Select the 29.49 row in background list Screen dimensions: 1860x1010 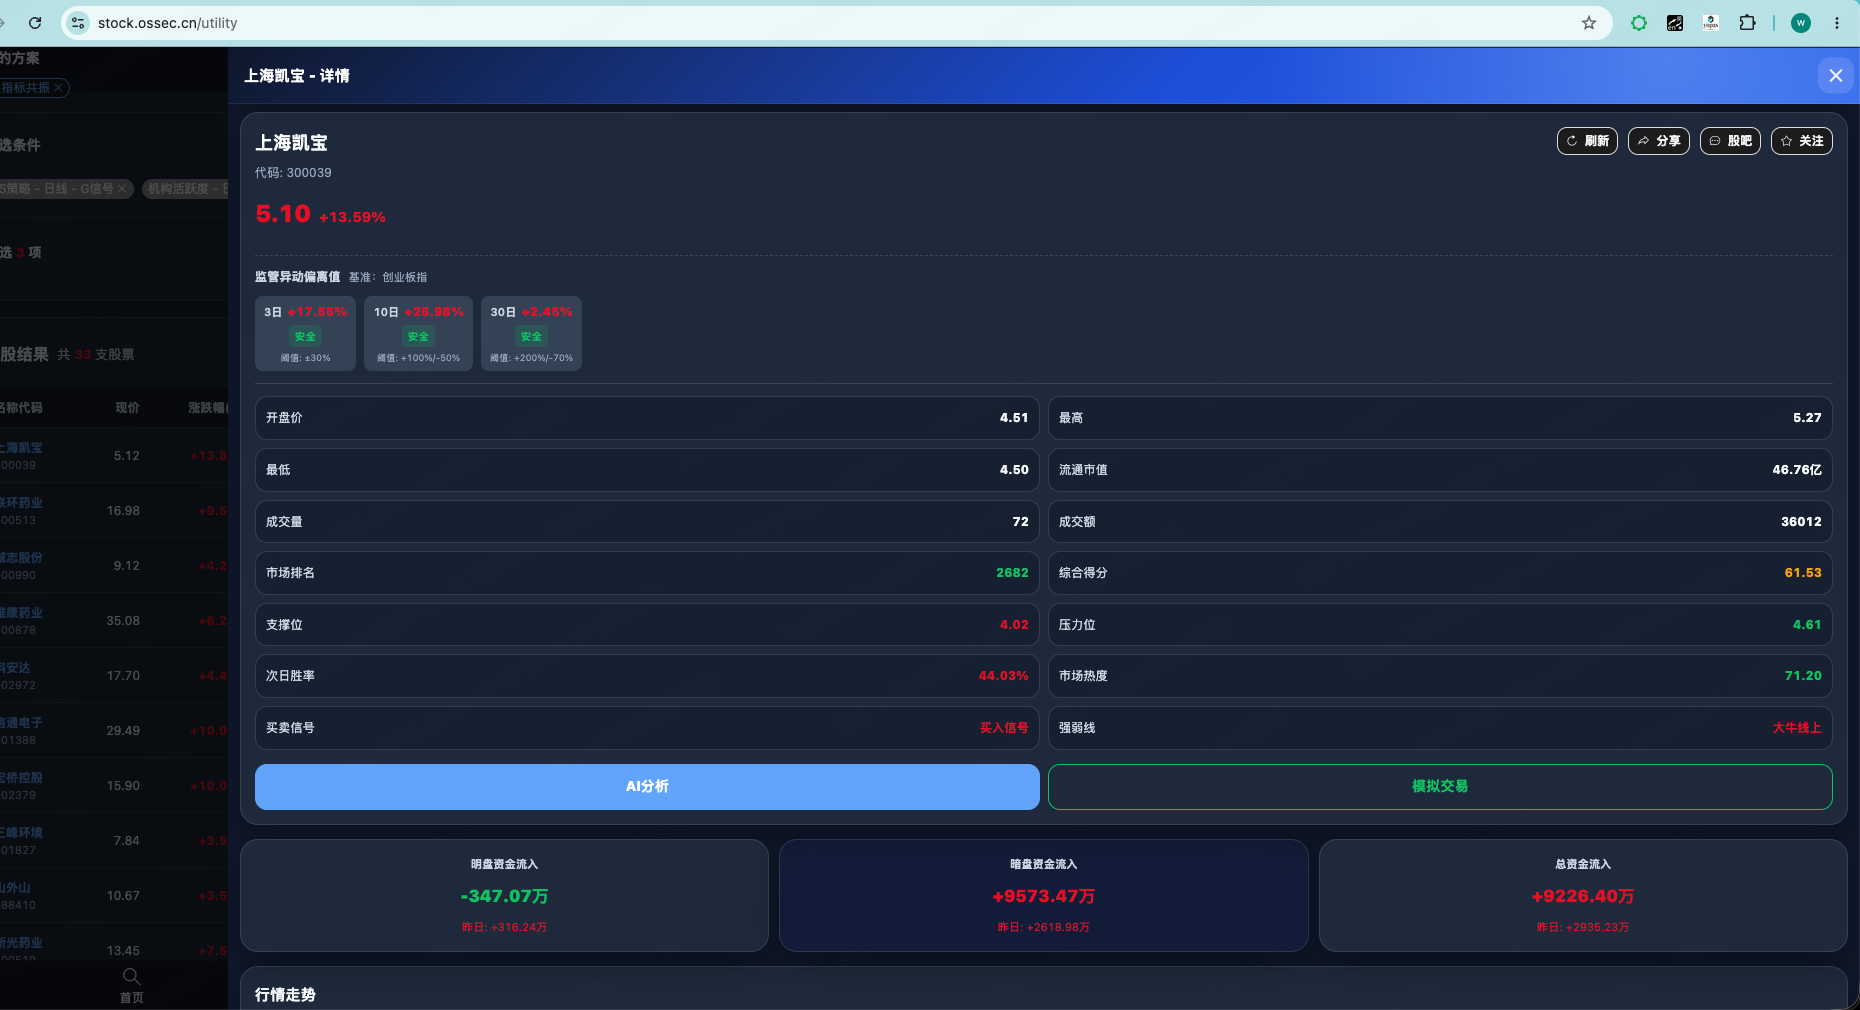pyautogui.click(x=114, y=731)
